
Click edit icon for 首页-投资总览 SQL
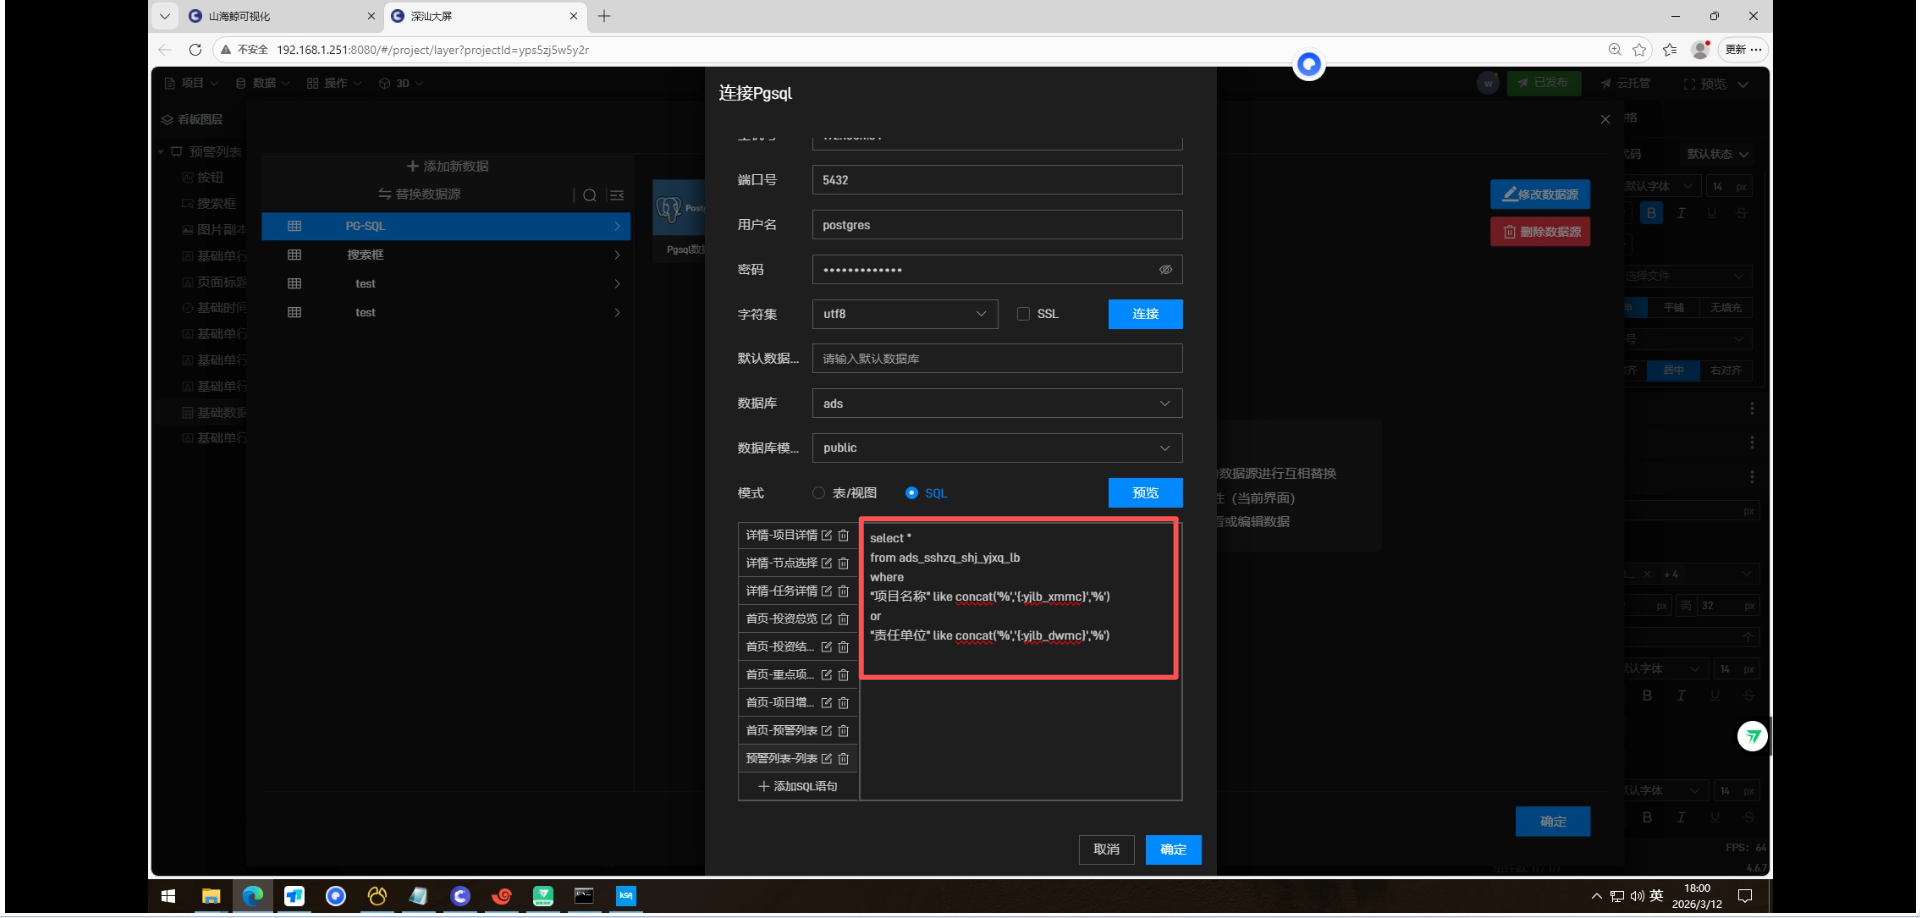(826, 620)
